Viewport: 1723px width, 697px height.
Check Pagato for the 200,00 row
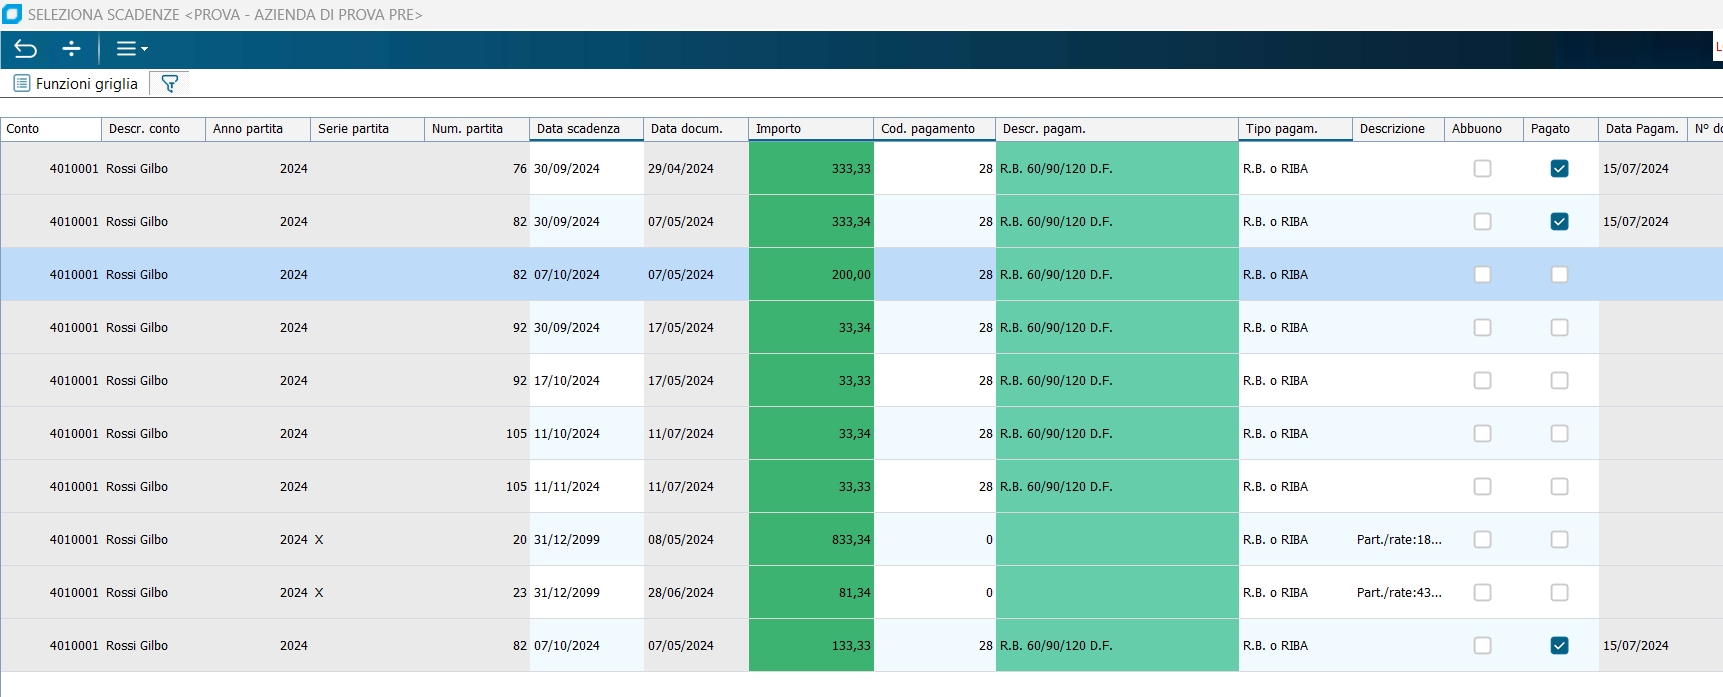click(x=1559, y=275)
